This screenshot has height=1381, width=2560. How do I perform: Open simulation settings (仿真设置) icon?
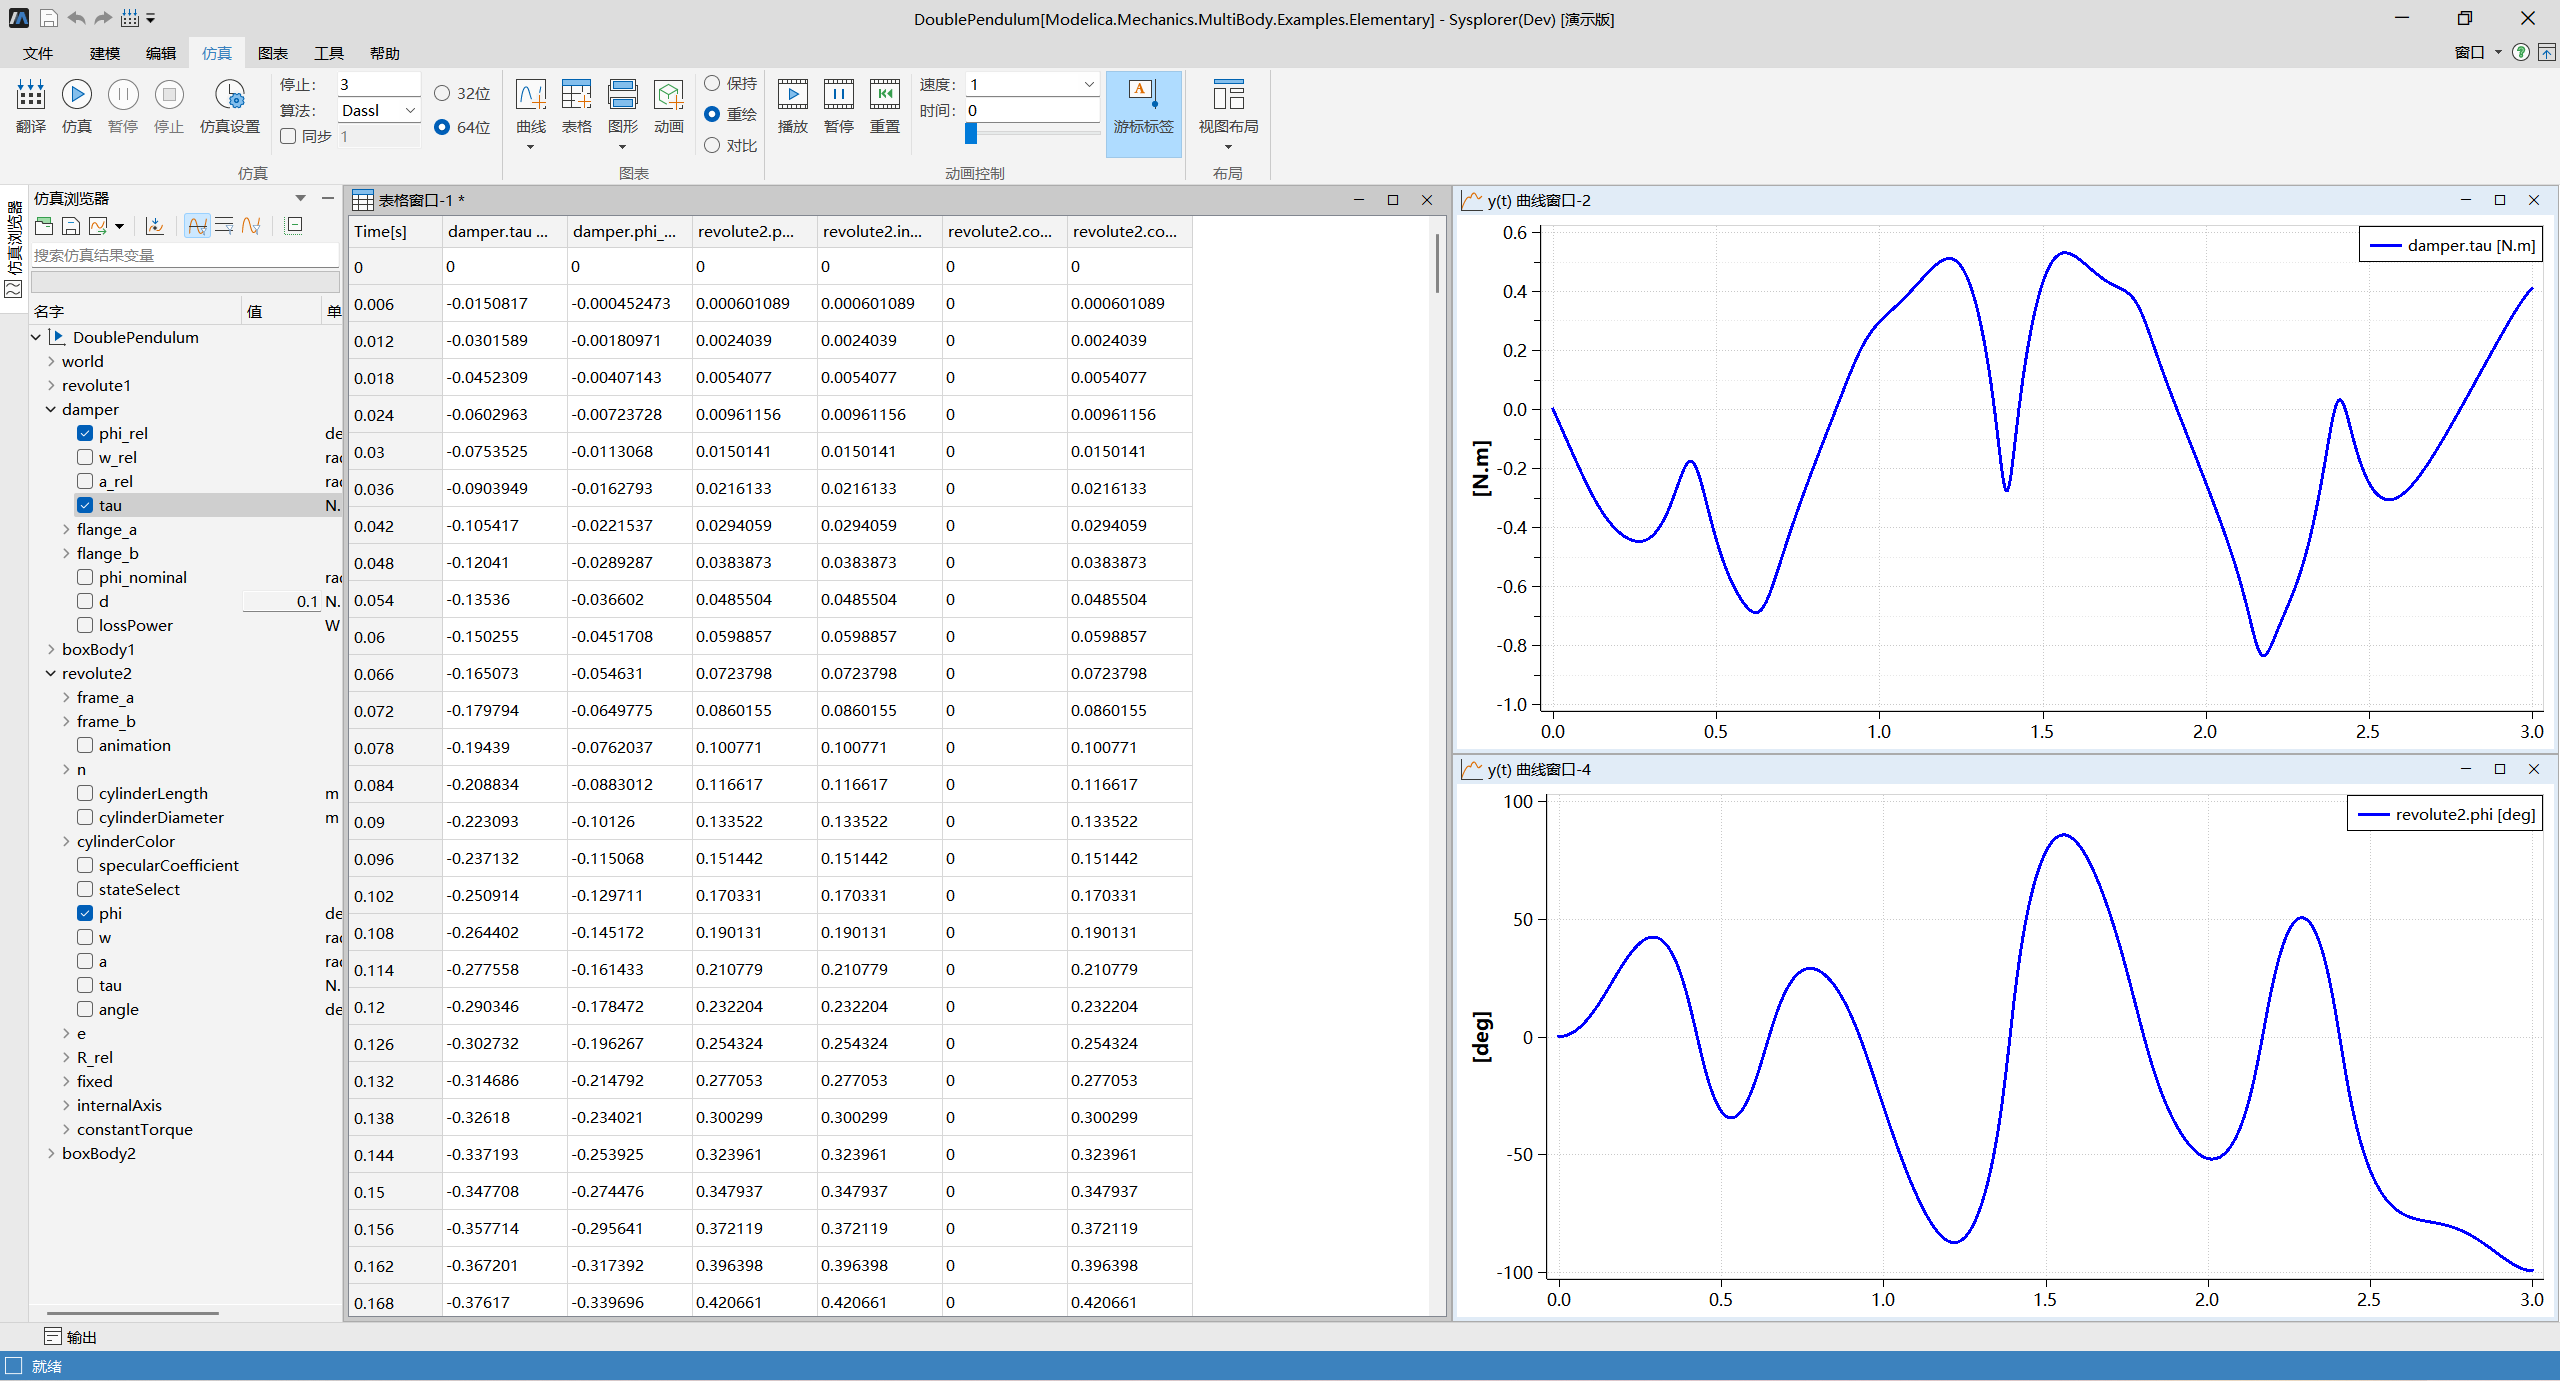click(229, 95)
